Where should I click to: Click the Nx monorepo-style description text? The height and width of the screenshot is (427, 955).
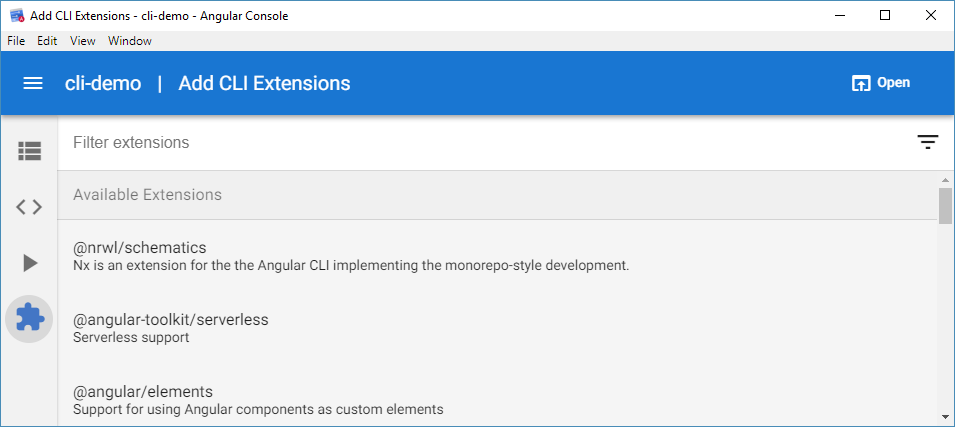pyautogui.click(x=351, y=266)
